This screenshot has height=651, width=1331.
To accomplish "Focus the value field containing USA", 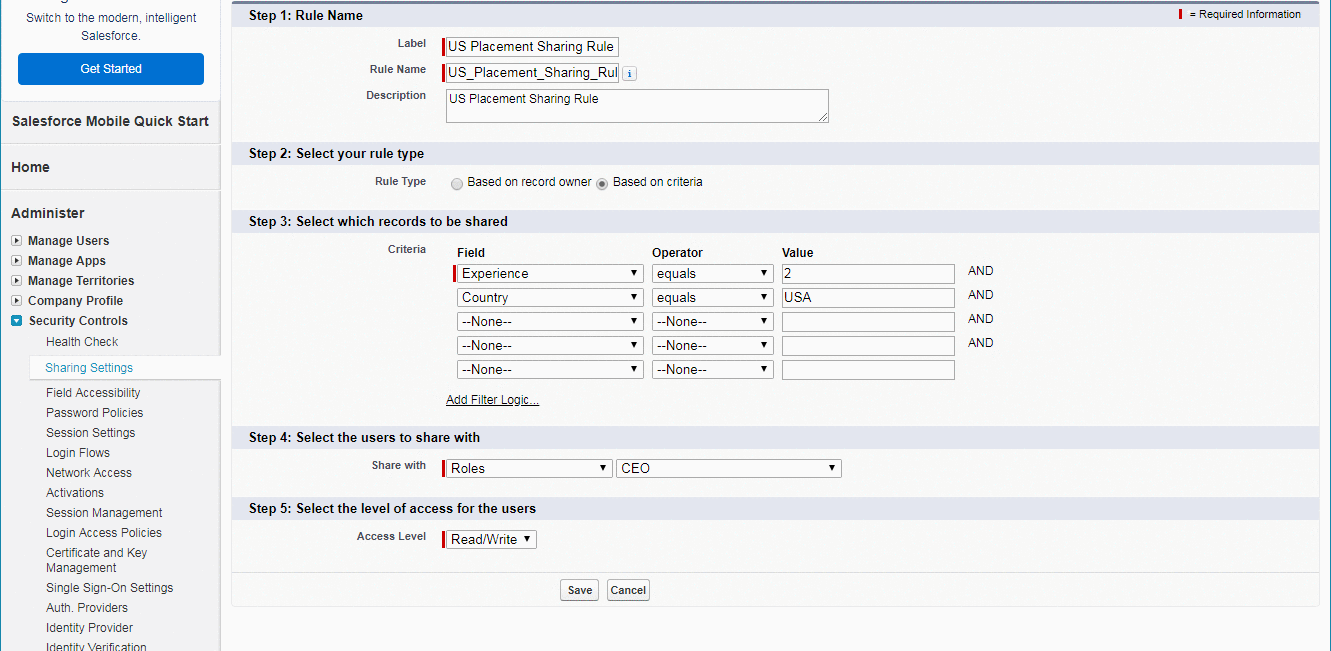I will (x=867, y=298).
